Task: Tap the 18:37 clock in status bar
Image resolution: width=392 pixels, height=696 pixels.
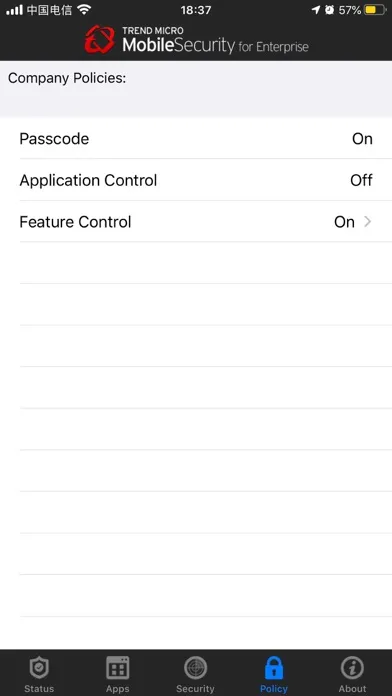Action: click(x=196, y=10)
